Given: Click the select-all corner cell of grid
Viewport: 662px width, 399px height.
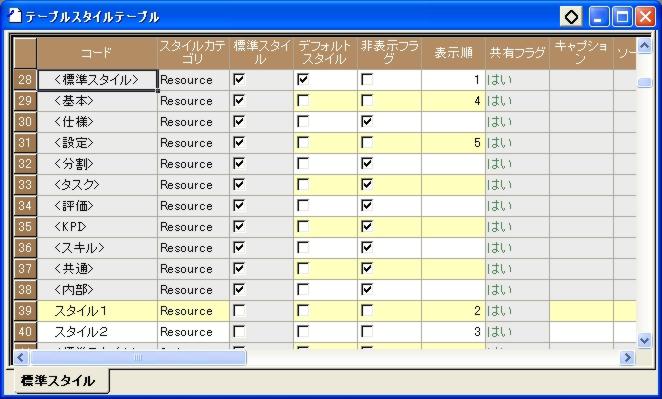Looking at the screenshot, I should point(25,53).
